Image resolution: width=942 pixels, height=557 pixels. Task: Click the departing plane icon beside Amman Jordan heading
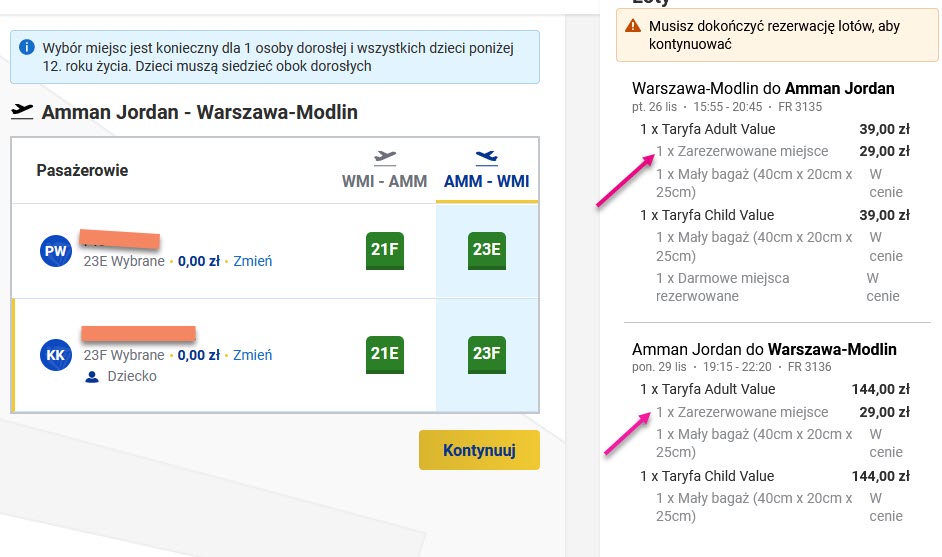pyautogui.click(x=22, y=111)
